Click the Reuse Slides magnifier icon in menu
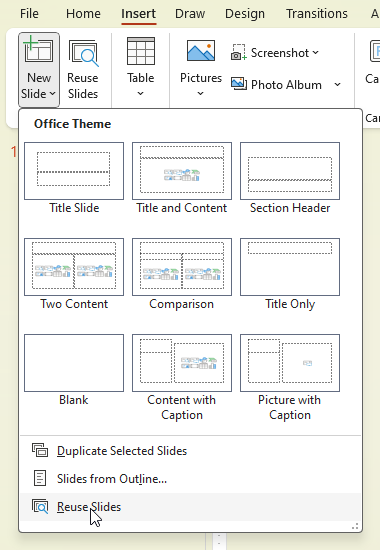 coord(40,507)
